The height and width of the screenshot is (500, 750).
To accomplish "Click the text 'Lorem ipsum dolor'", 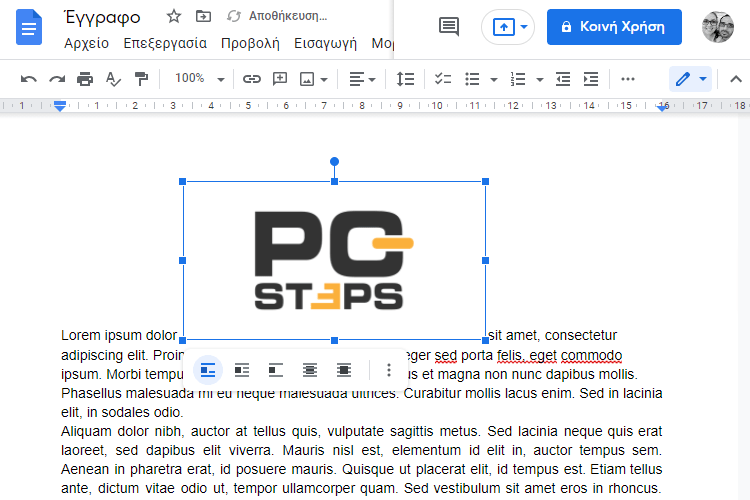I will point(119,335).
